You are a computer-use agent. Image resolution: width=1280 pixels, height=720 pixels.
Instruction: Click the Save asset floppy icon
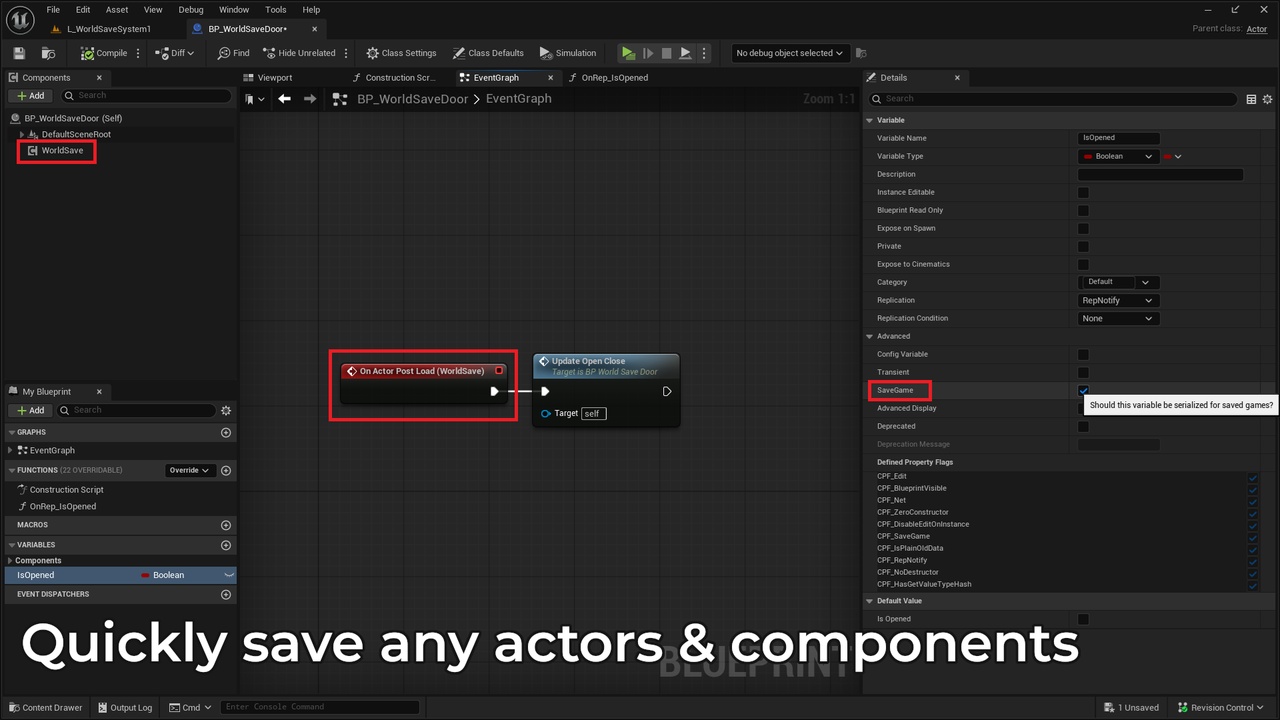pos(19,53)
